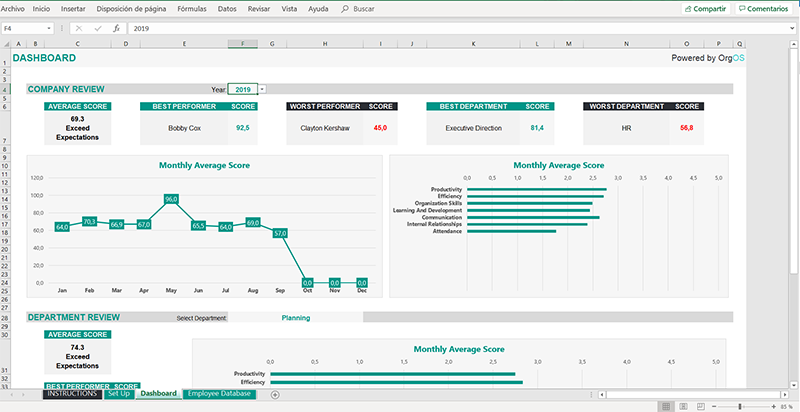This screenshot has width=800, height=412.
Task: Open the Year dropdown arrow beside 2019
Action: click(262, 89)
